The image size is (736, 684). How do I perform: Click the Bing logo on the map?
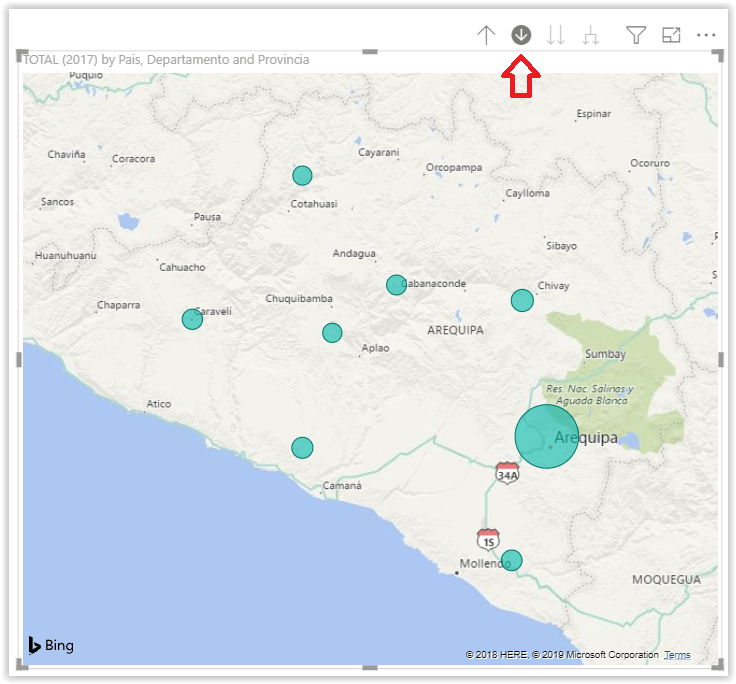(50, 645)
